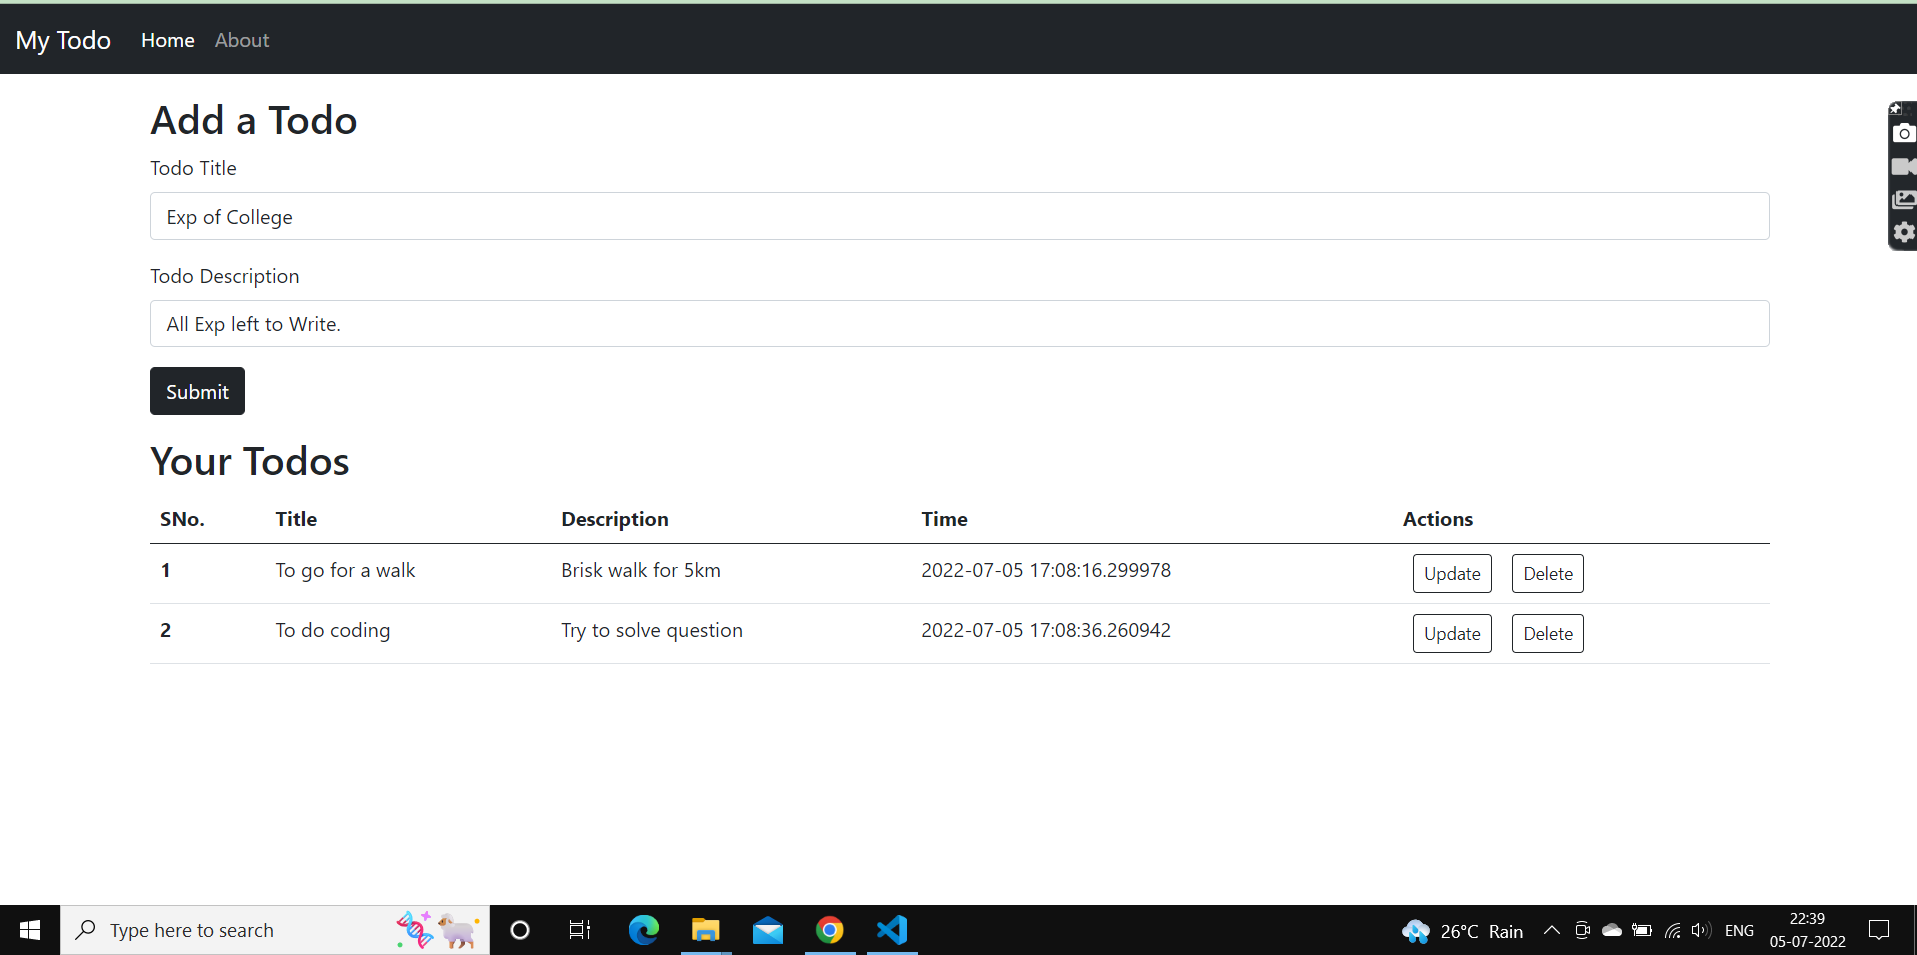Toggle the Wi-Fi network icon in system tray
Viewport: 1917px width, 955px height.
pos(1672,929)
